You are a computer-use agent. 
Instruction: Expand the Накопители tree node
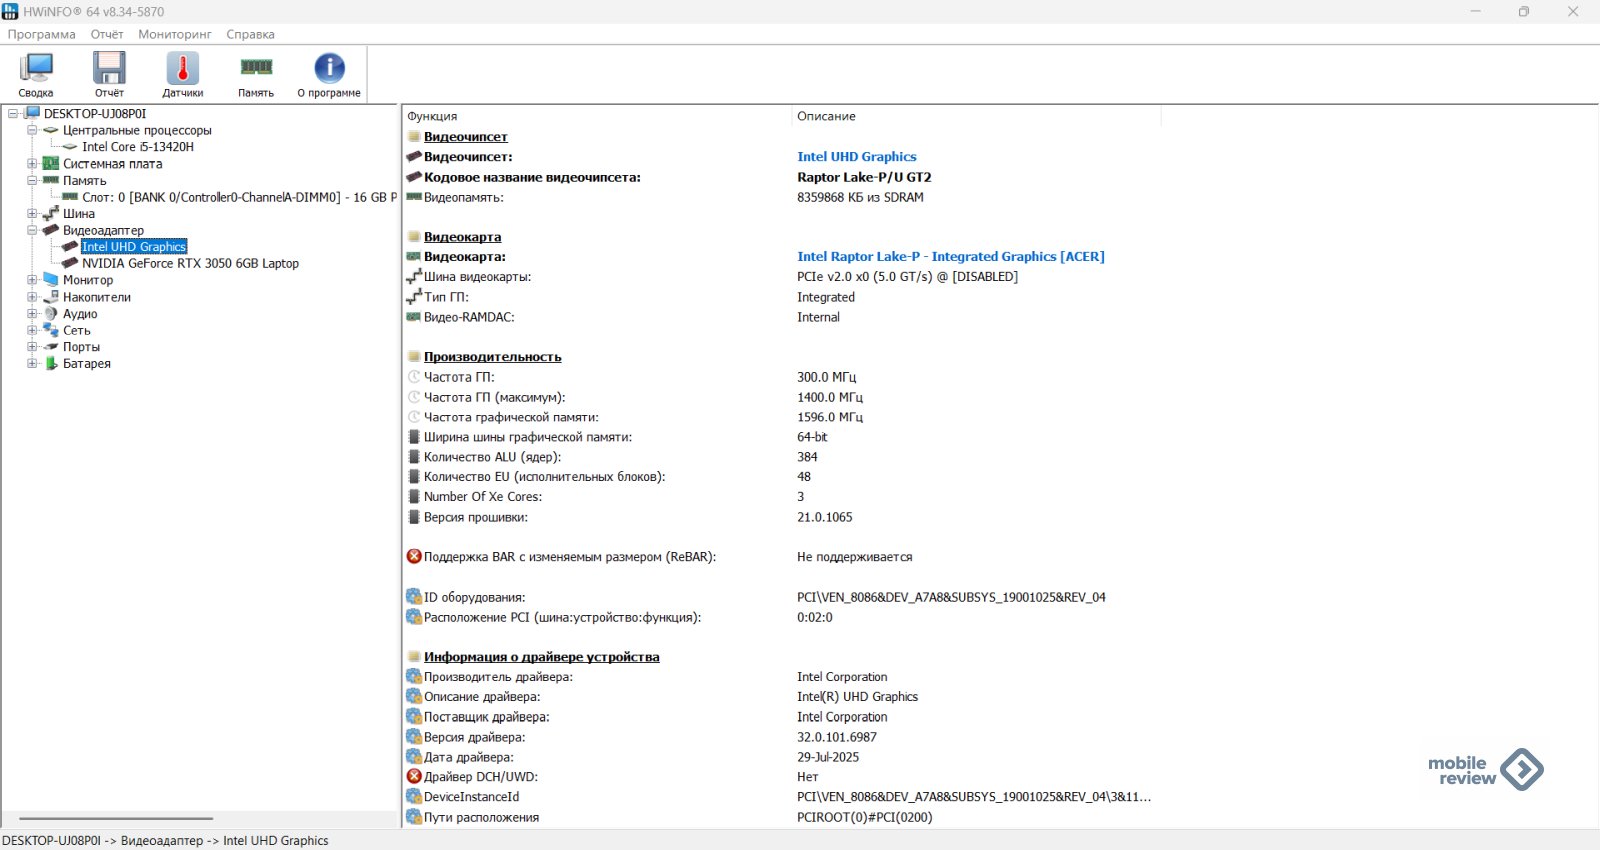32,297
